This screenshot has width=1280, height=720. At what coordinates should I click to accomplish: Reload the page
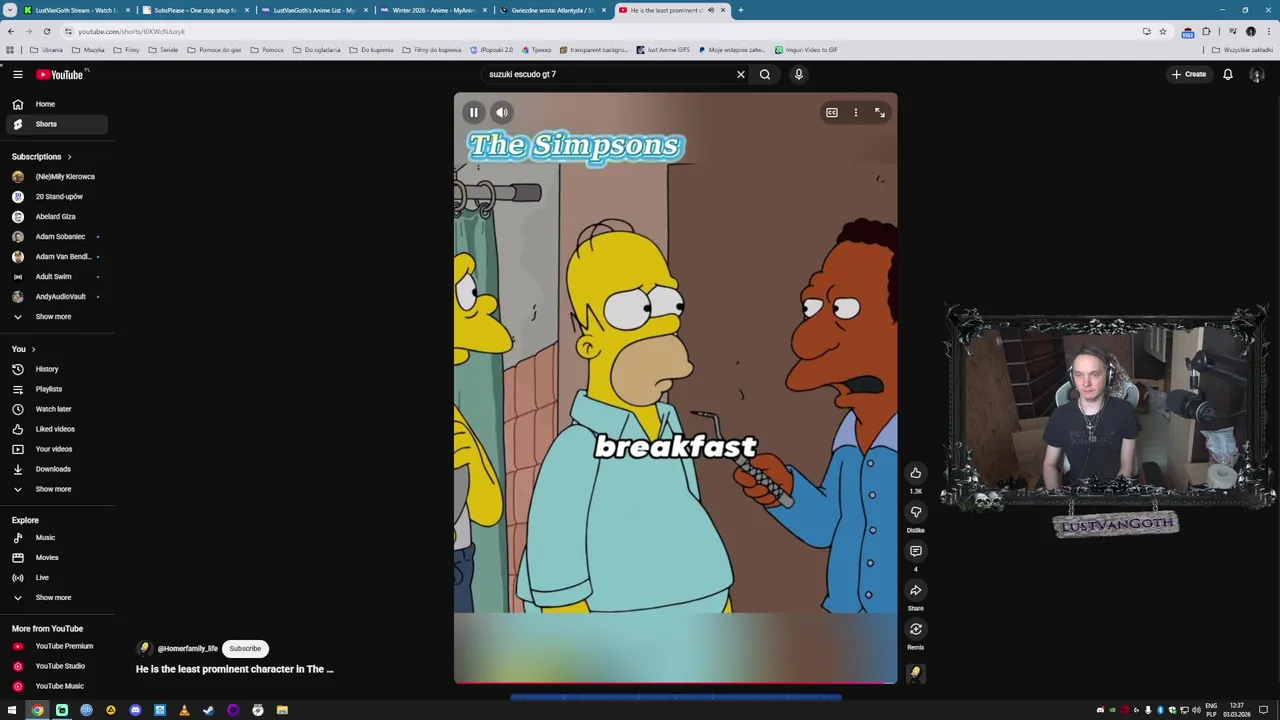pyautogui.click(x=46, y=31)
